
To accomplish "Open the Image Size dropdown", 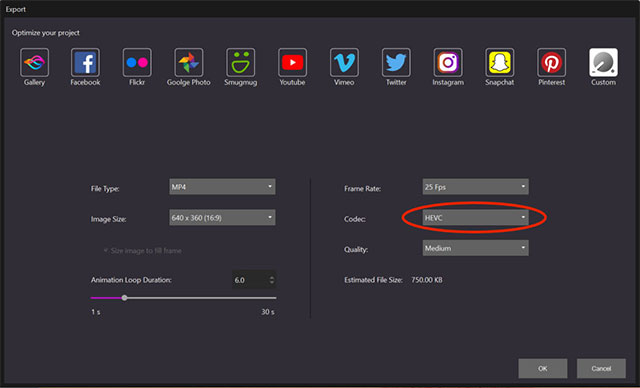I will coord(222,217).
